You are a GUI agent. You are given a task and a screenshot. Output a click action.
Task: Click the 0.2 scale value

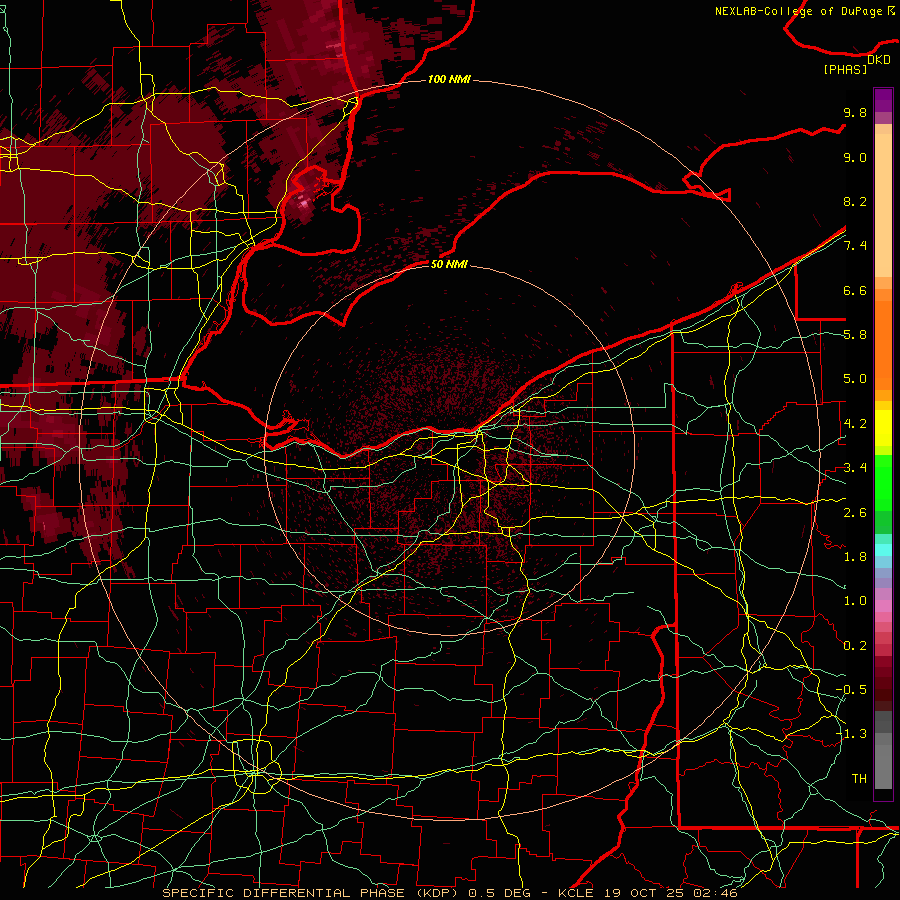tap(855, 646)
